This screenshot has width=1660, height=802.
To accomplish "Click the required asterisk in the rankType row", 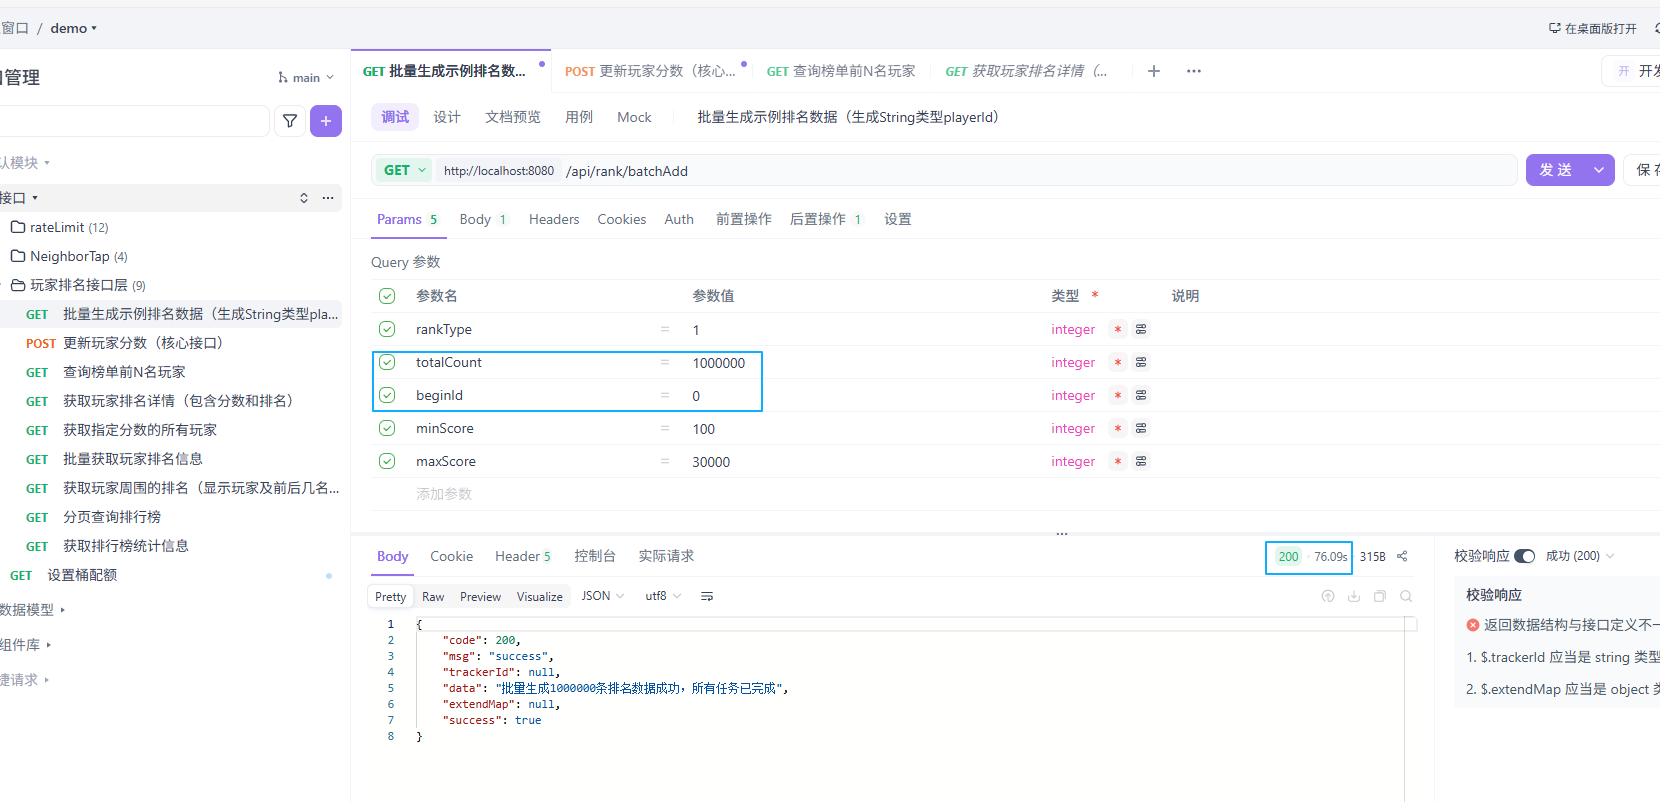I will tap(1118, 329).
